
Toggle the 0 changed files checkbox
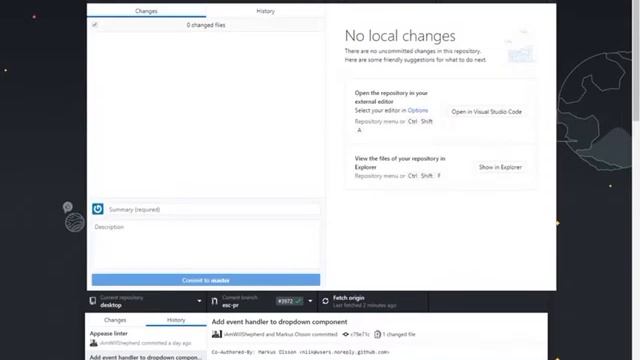tap(95, 25)
